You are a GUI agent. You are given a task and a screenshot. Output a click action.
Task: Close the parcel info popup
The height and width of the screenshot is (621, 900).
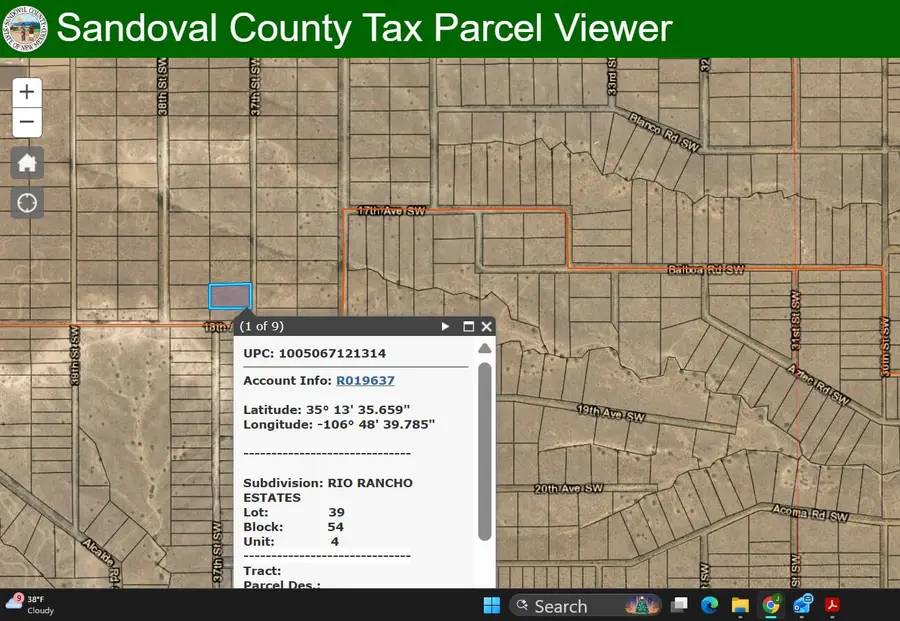[486, 326]
